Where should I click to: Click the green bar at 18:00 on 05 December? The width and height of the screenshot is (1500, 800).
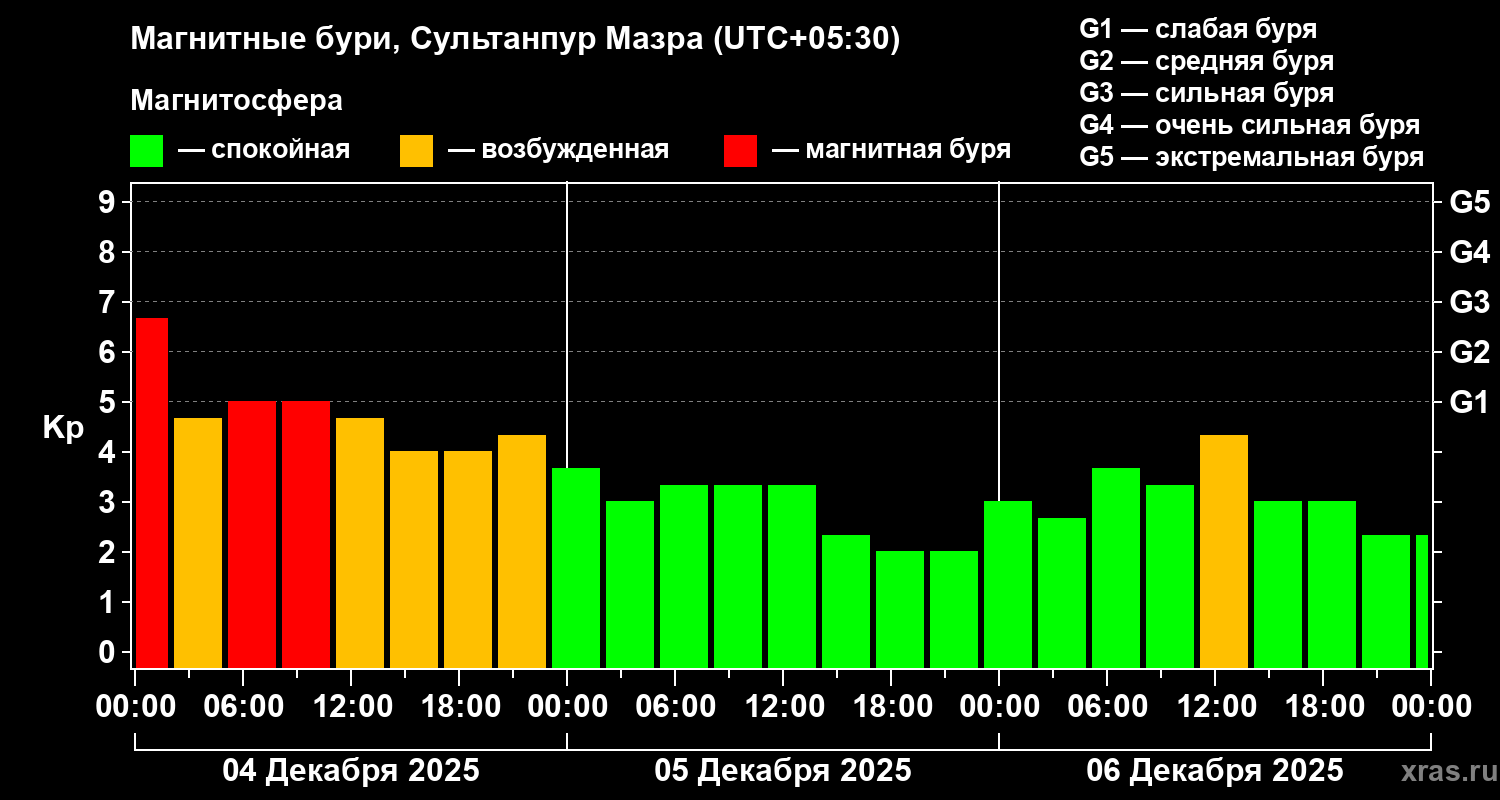(x=900, y=610)
